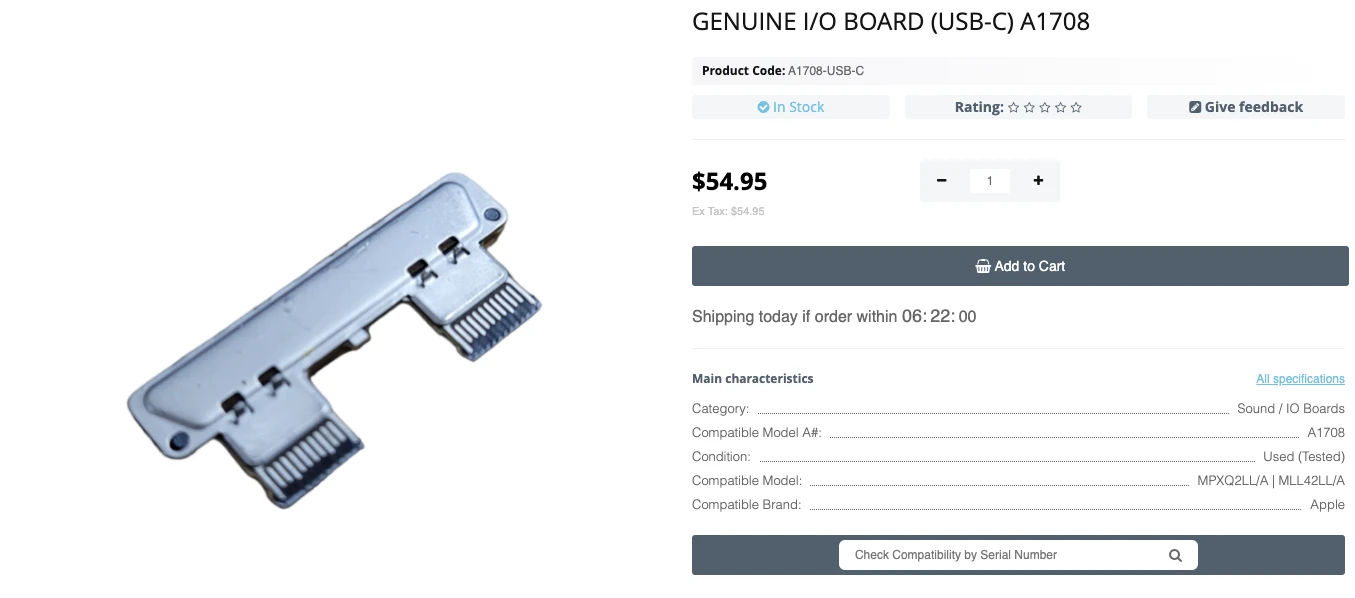This screenshot has width=1355, height=598.
Task: Click the In Stock checkmark icon
Action: coord(764,107)
